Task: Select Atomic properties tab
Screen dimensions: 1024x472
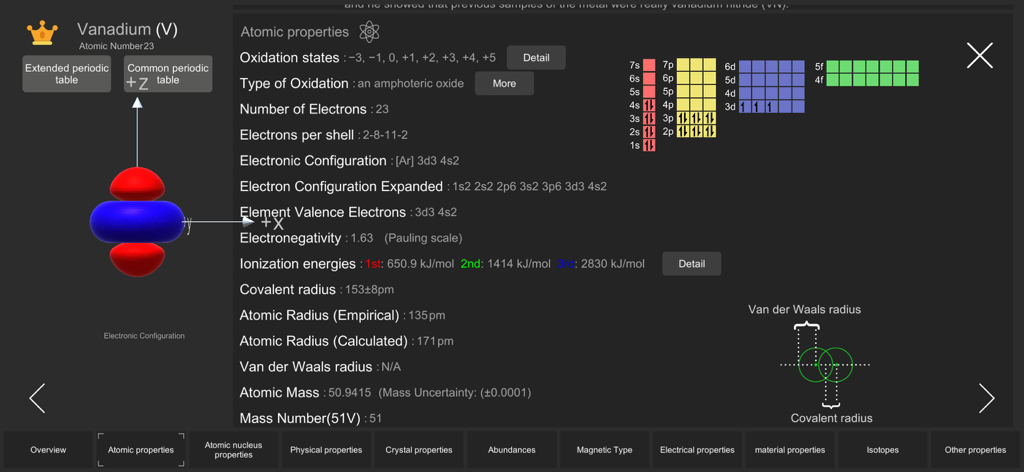Action: [140, 450]
